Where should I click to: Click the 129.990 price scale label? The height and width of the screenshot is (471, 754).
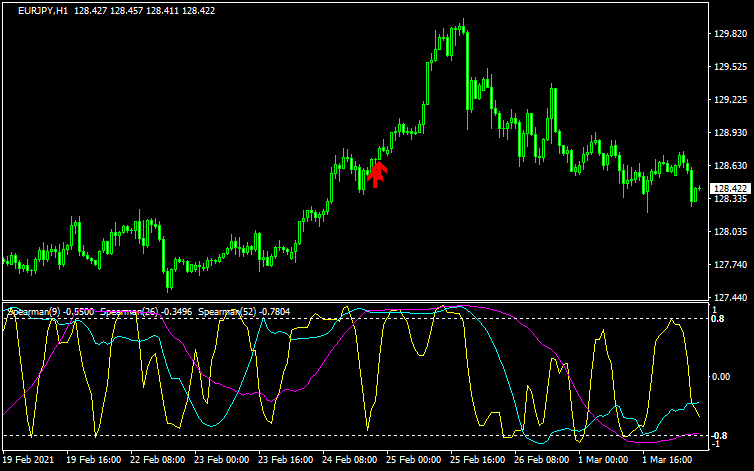(730, 34)
